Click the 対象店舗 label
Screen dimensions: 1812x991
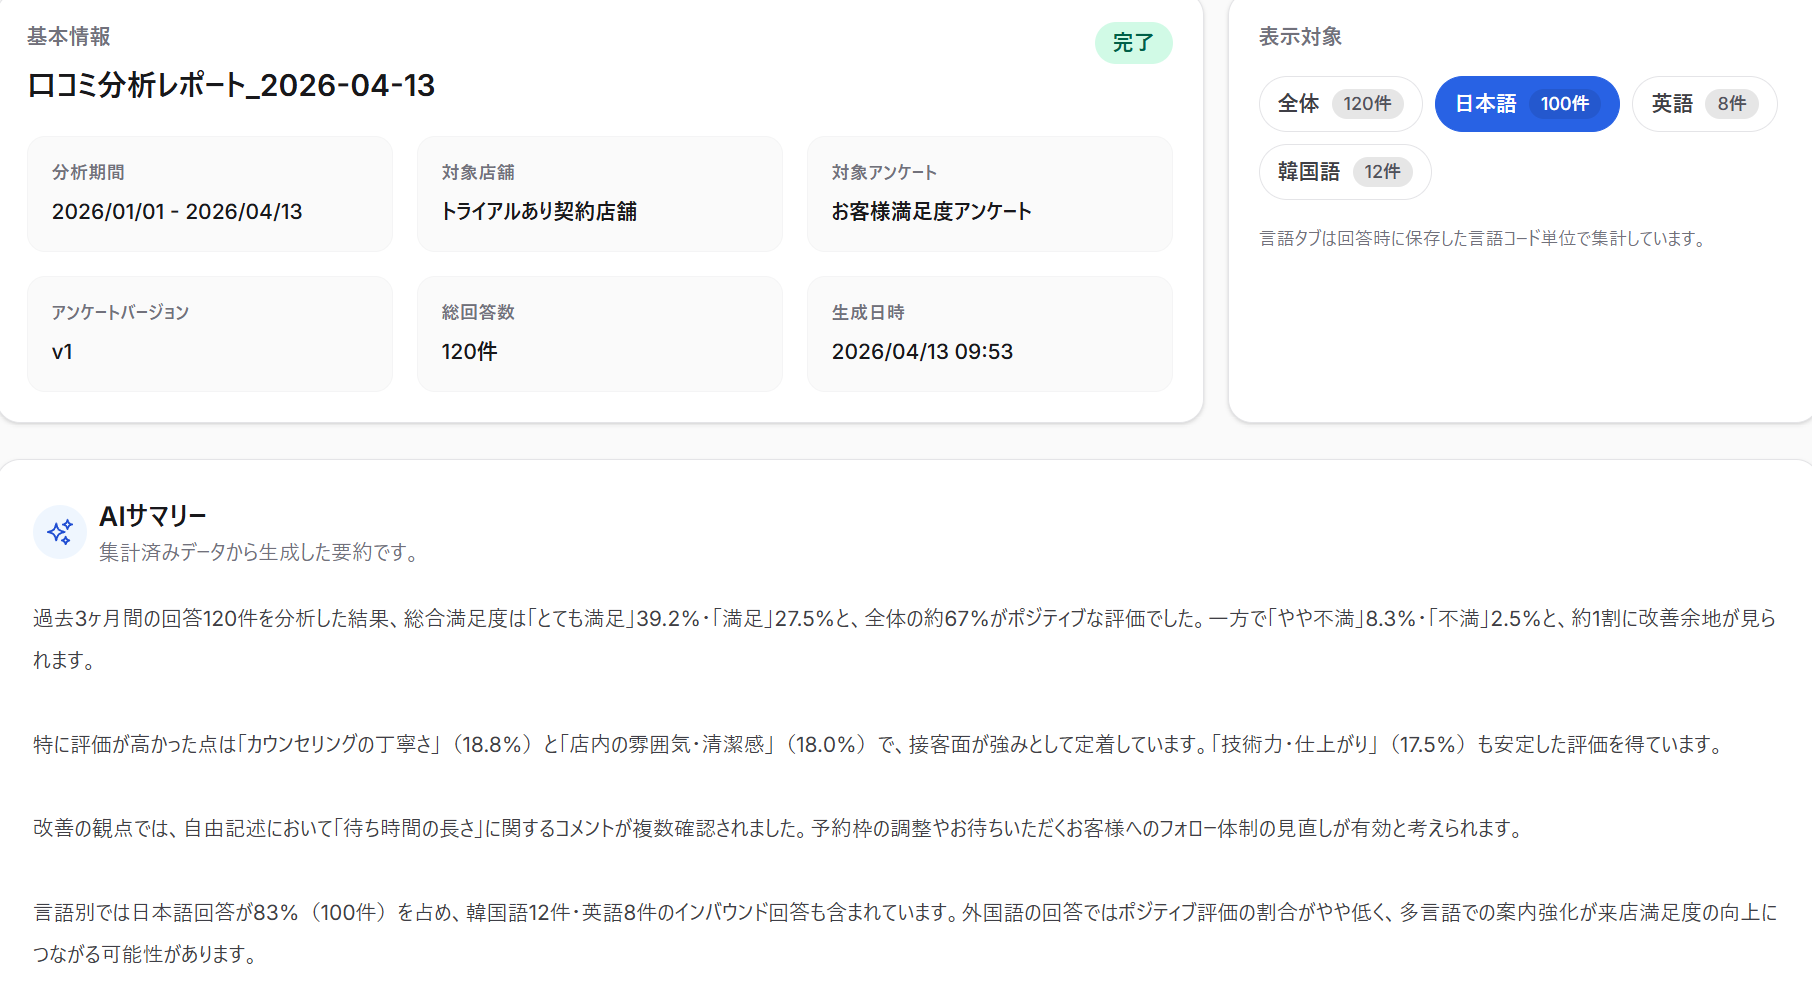(478, 172)
